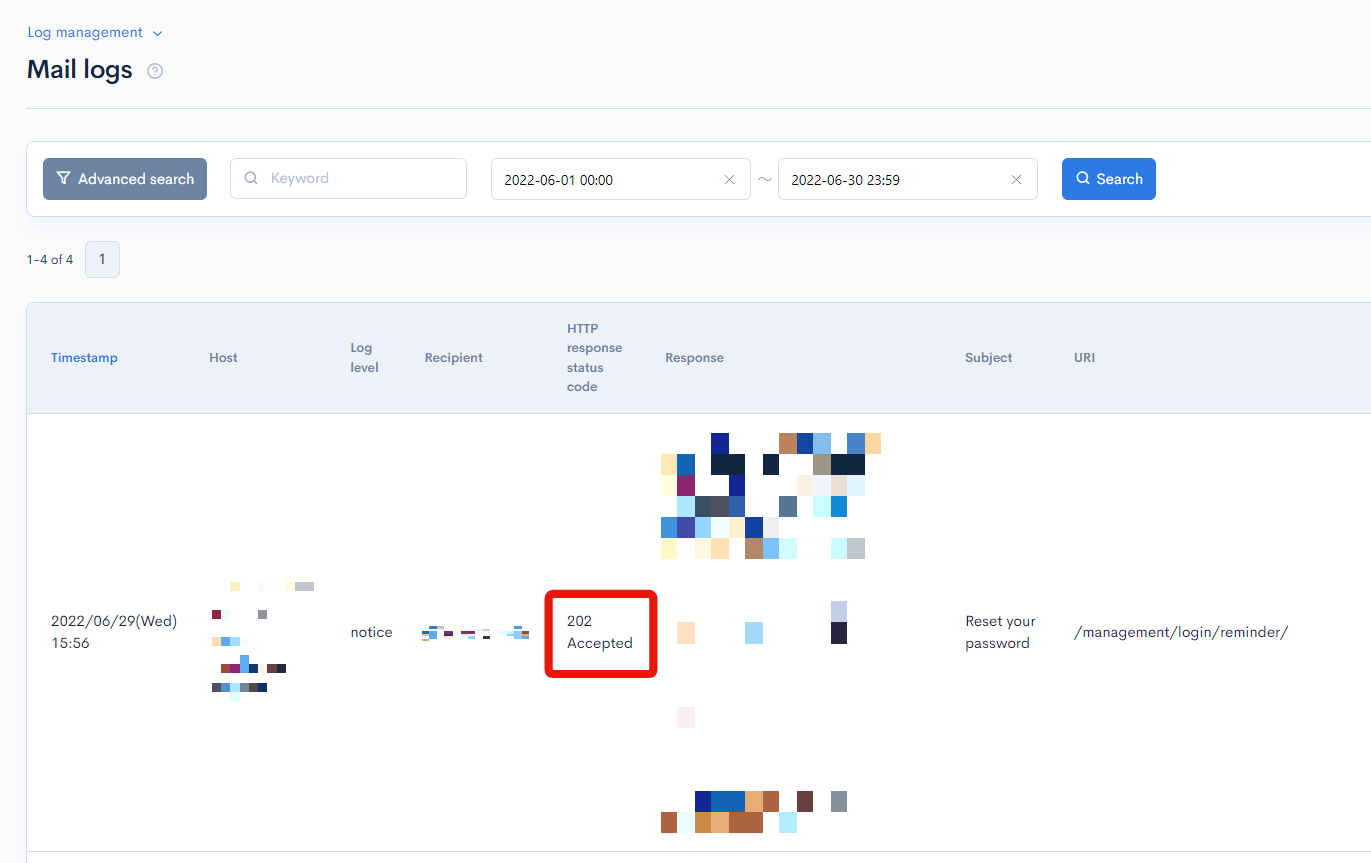
Task: Click the filter icon on the Advanced search button
Action: point(63,178)
